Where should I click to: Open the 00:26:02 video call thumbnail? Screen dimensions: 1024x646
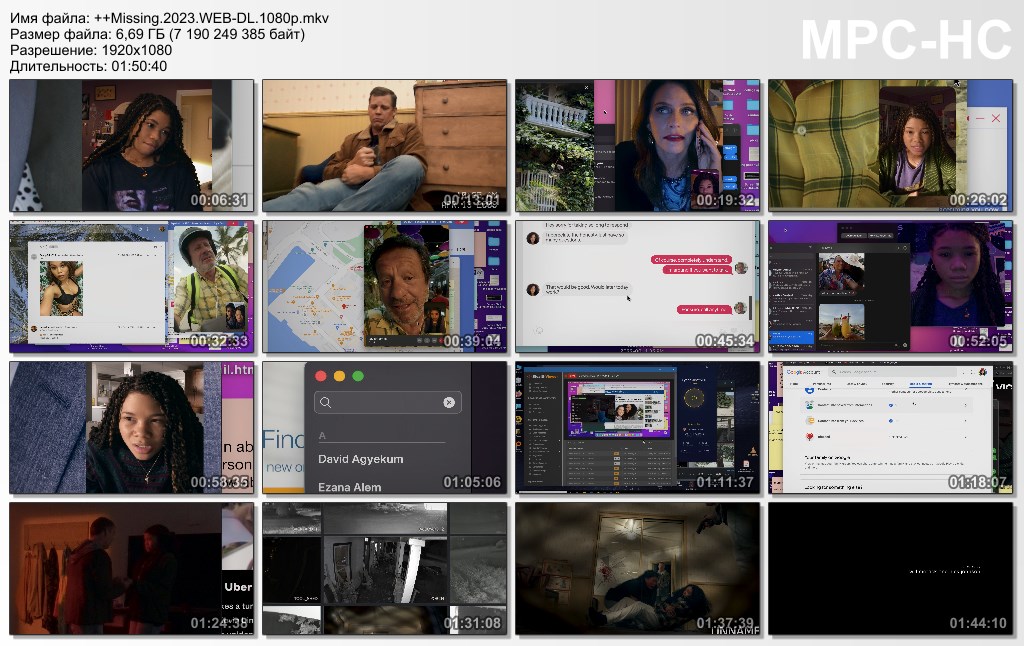pyautogui.click(x=891, y=146)
